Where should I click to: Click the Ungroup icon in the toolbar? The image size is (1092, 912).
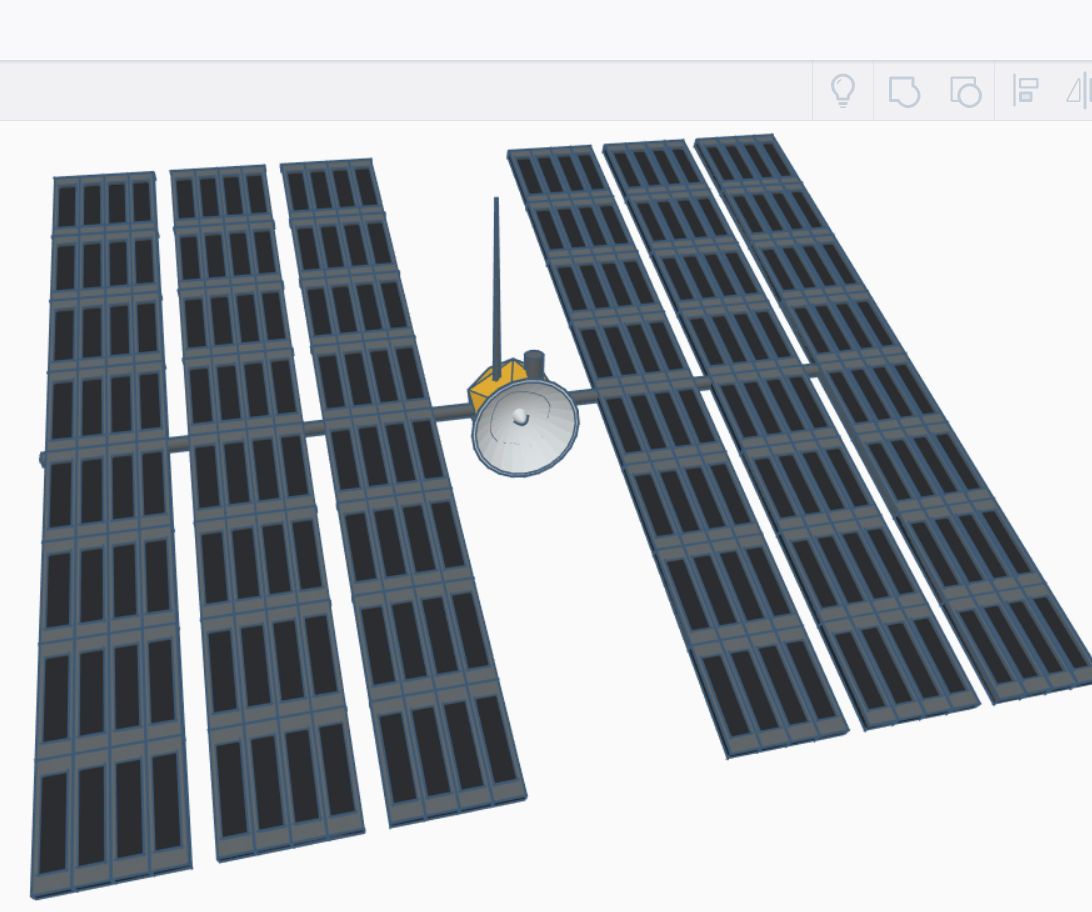coord(963,91)
